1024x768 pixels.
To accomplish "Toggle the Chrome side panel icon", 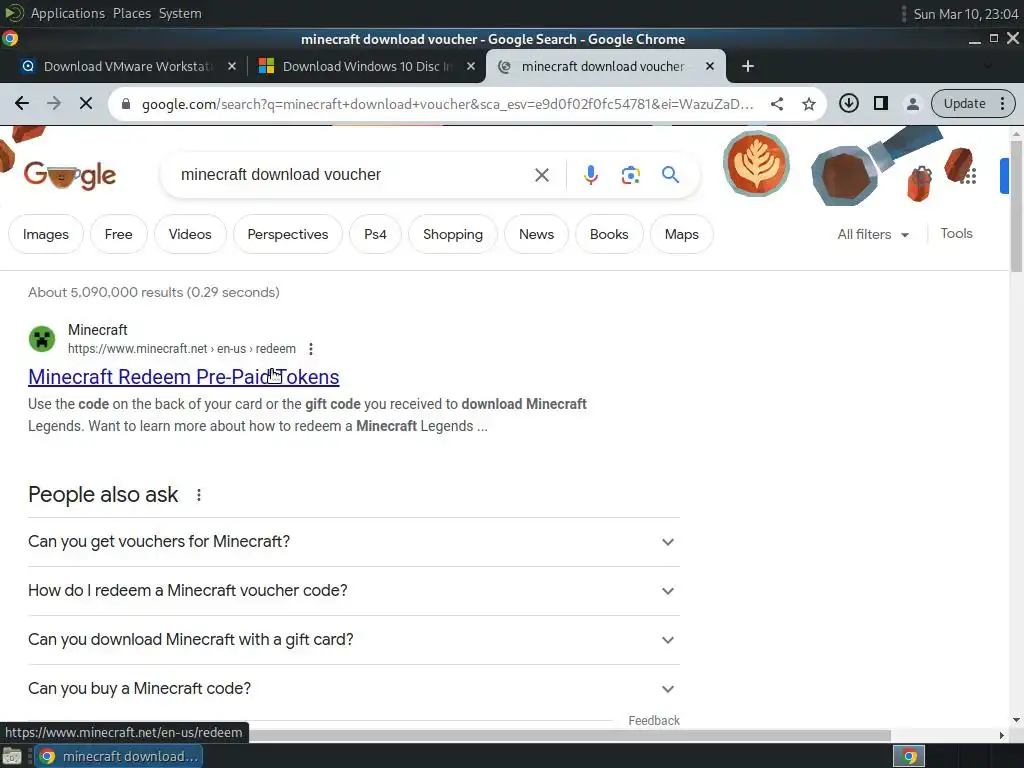I will (x=880, y=103).
